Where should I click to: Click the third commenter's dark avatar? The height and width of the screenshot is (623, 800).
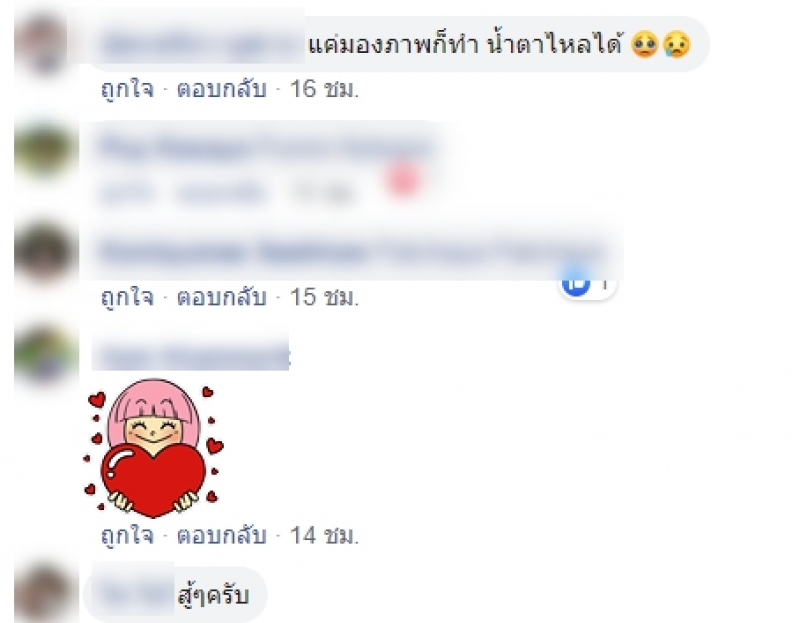[43, 252]
